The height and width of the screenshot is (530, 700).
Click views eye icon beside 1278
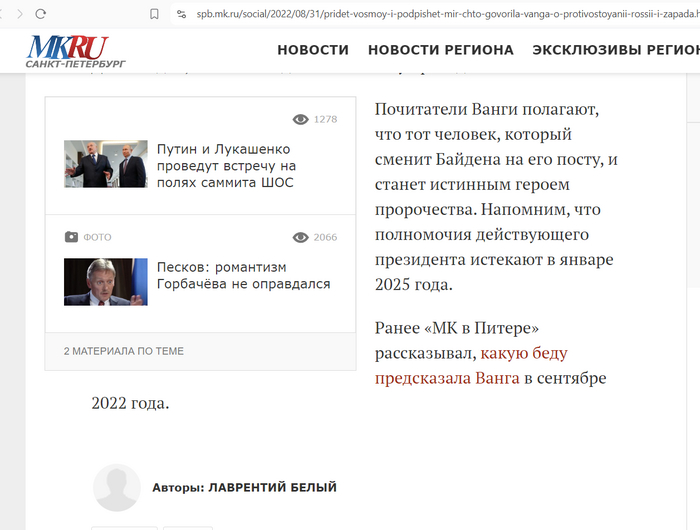[x=300, y=119]
